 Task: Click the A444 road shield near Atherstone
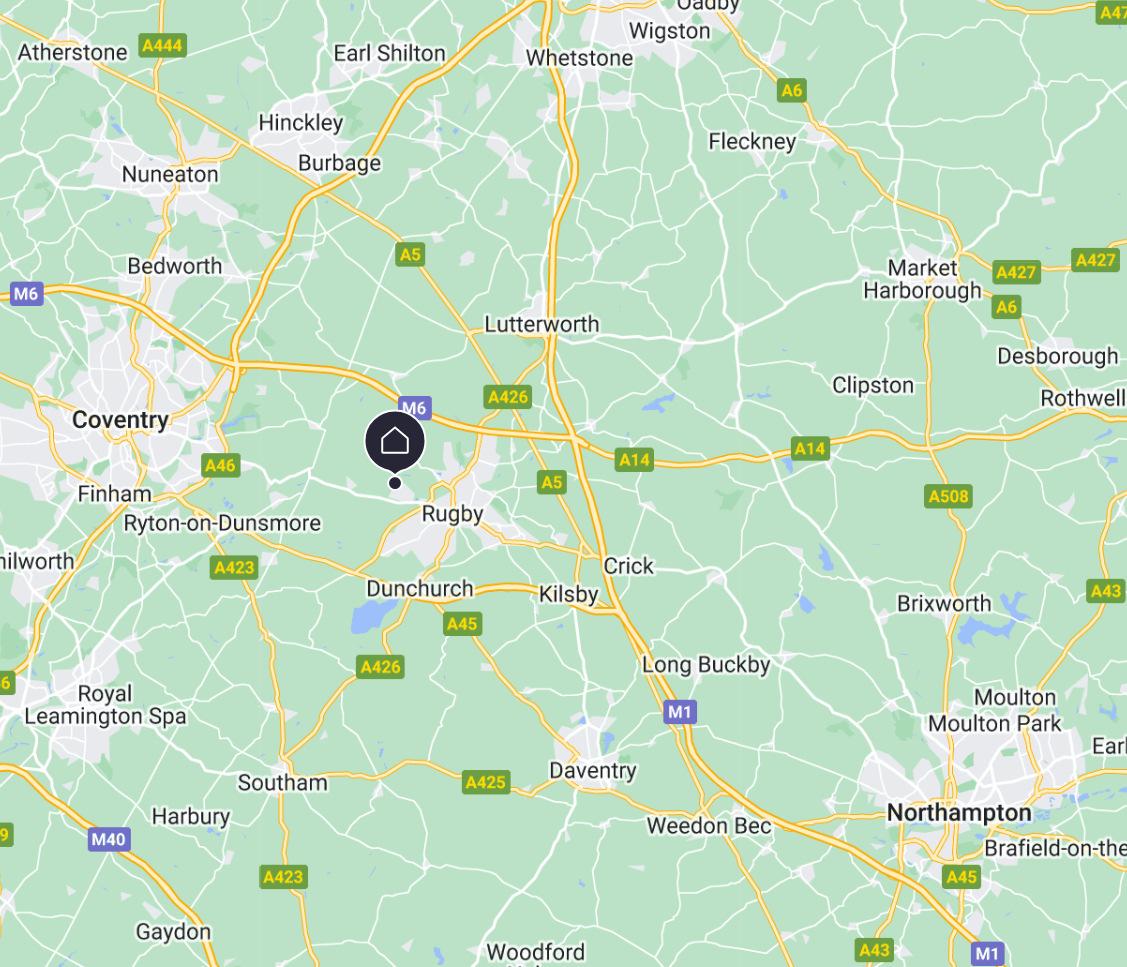[x=162, y=46]
